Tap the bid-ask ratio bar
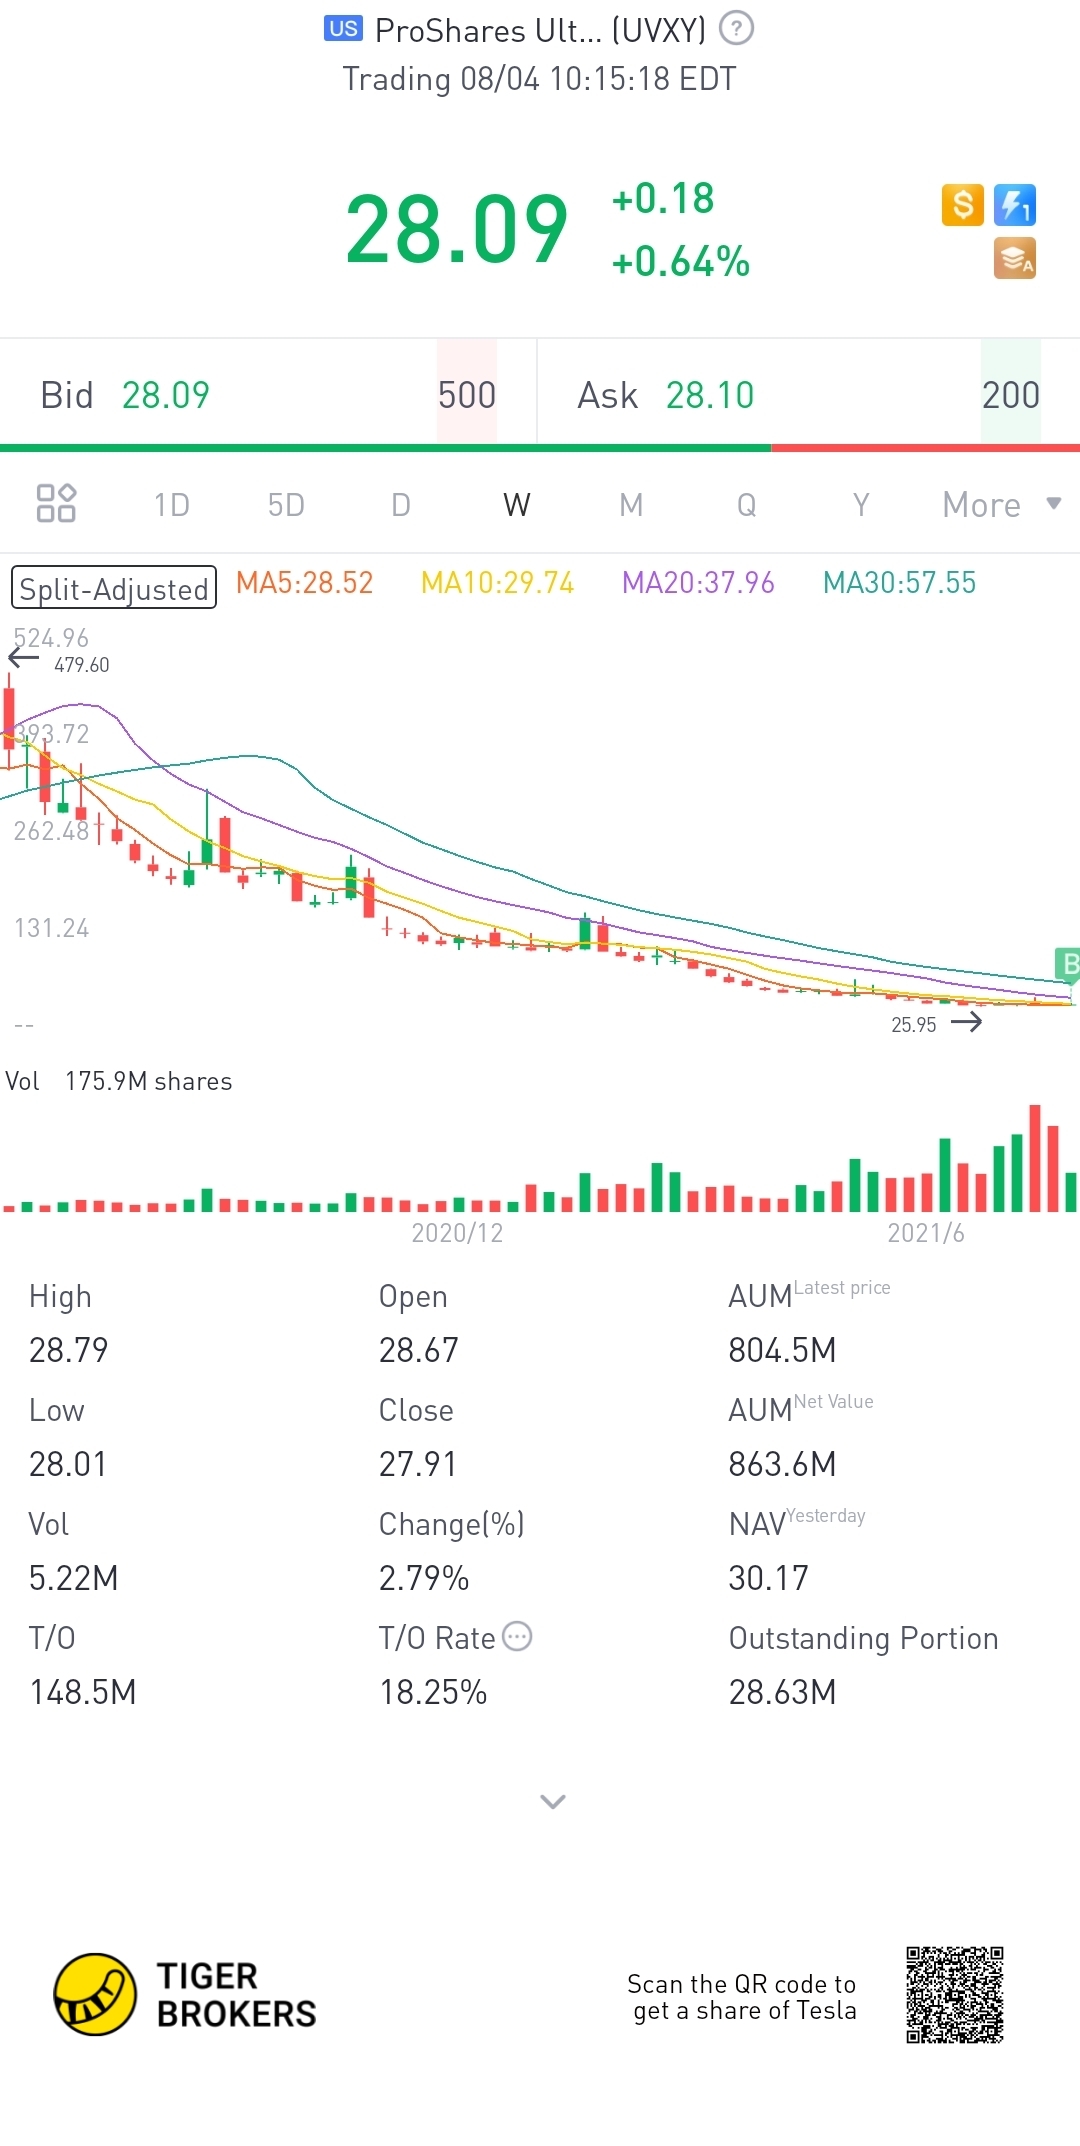1080x2146 pixels. click(x=540, y=447)
